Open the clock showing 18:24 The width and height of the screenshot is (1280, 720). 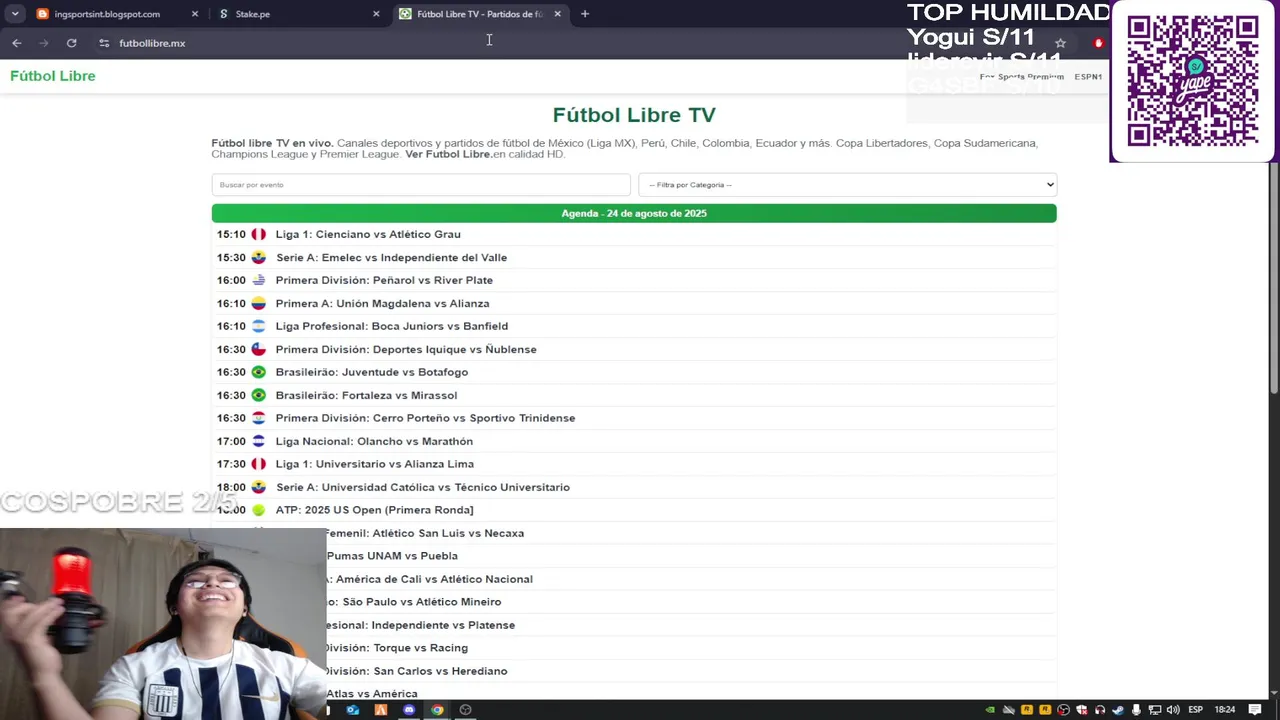click(1225, 710)
